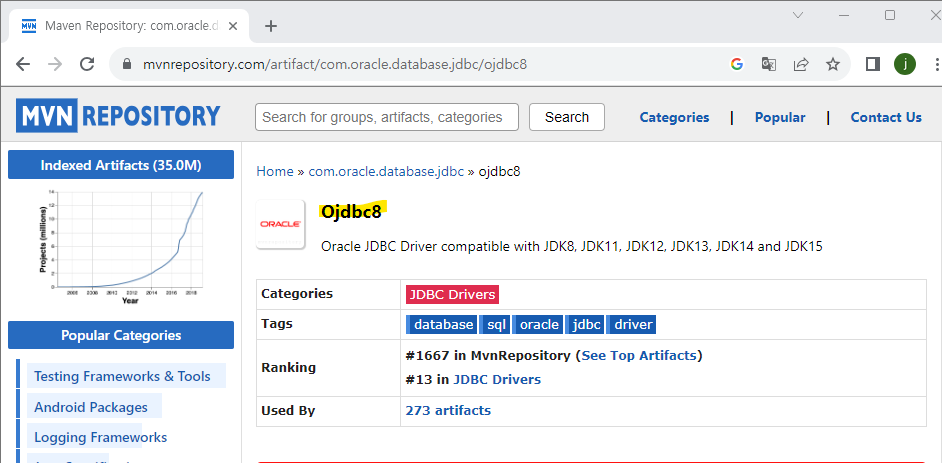Click the Categories row label
Screen dimensions: 942x463
pos(297,294)
